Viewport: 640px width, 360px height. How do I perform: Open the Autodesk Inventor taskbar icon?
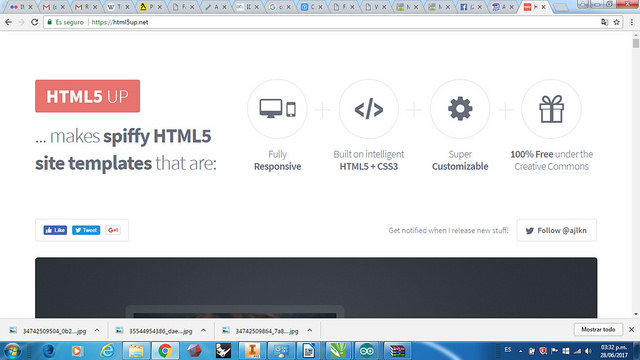252,351
